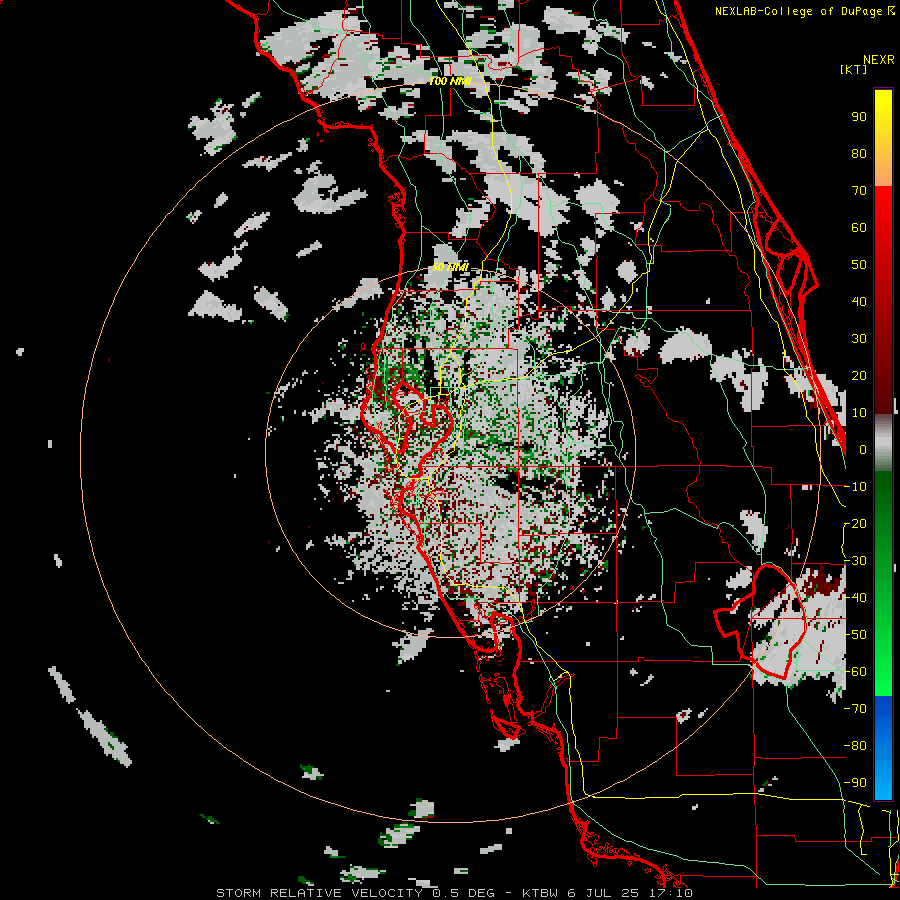Click the positive 50 knot scale label
The image size is (900, 900).
click(x=859, y=265)
